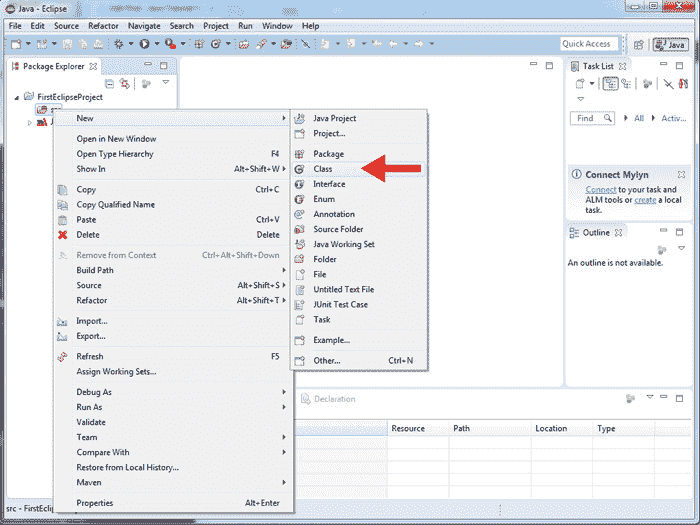Viewport: 700px width, 525px height.
Task: Toggle Scheduled view icon in Task List
Action: 626,83
